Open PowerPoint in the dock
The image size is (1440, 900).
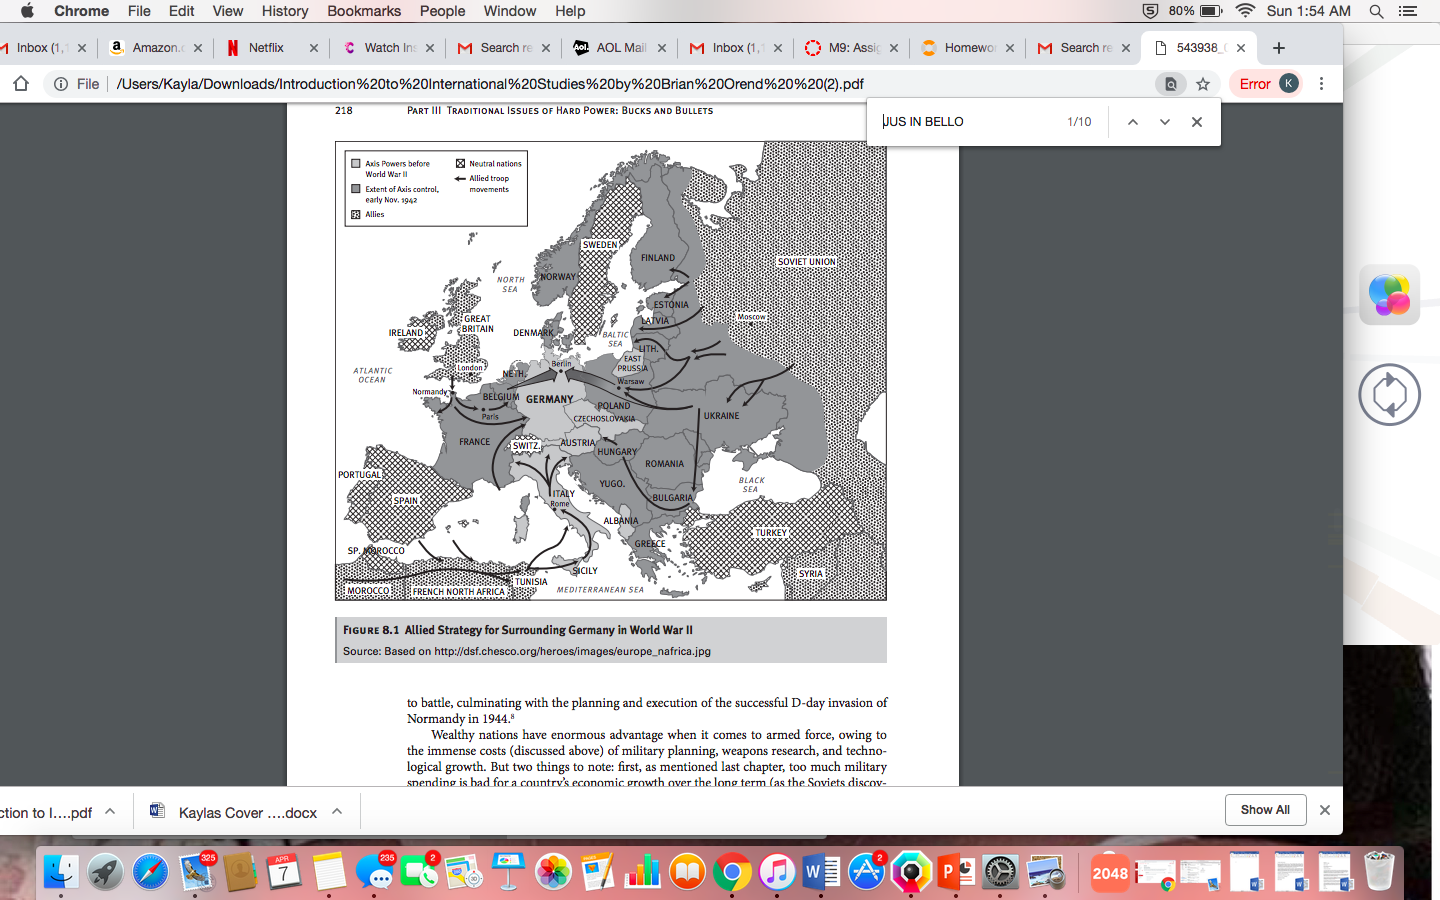coord(955,872)
